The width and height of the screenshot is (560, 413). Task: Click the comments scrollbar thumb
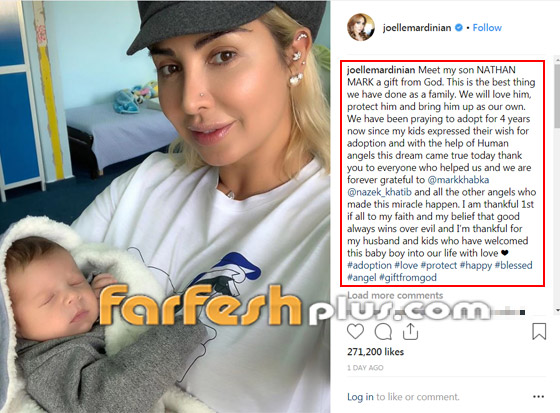(557, 95)
